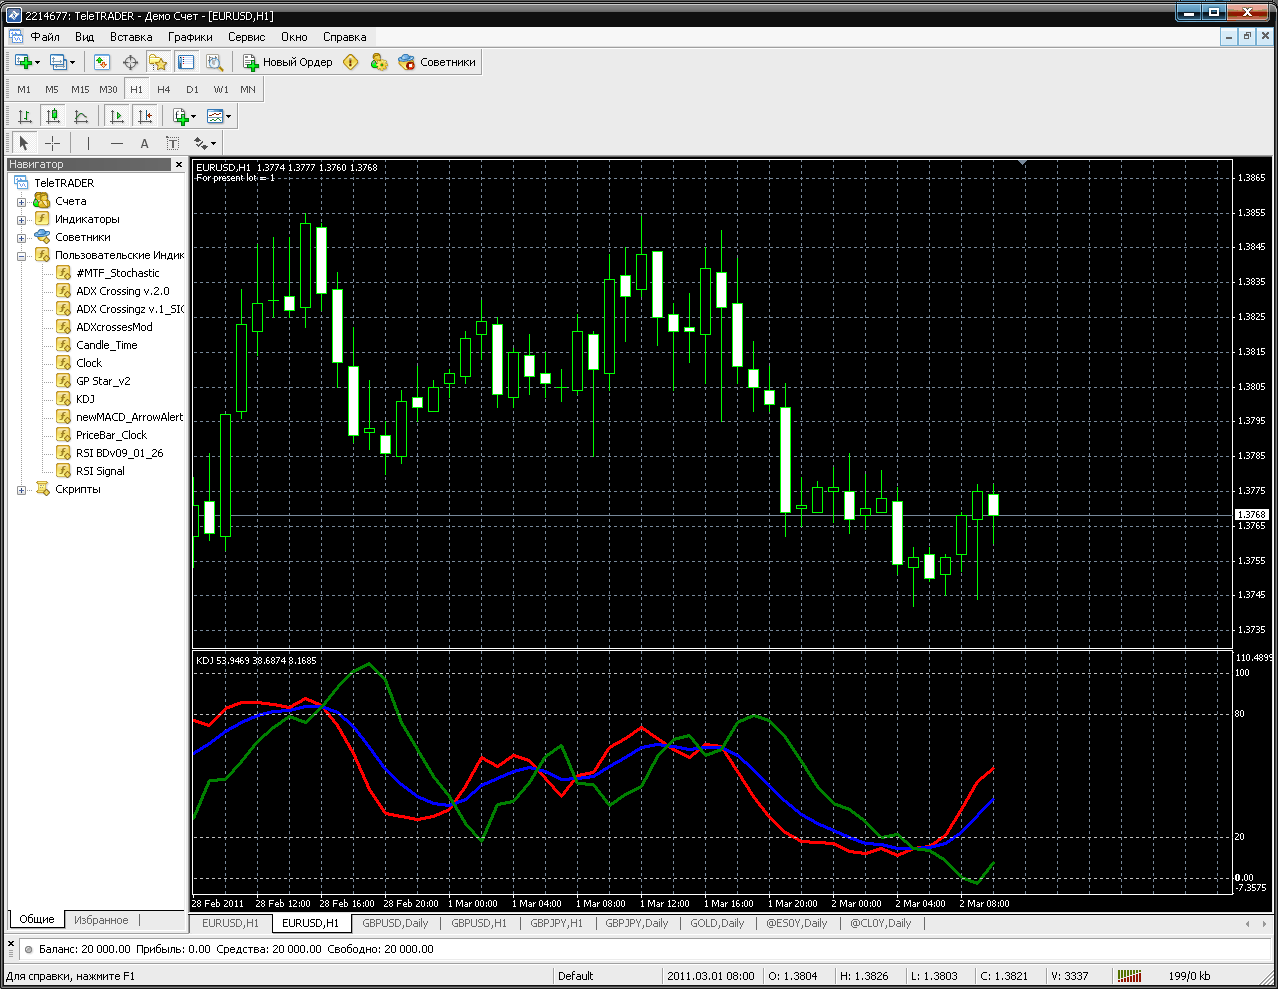This screenshot has height=989, width=1278.
Task: Click the options gear-person icon
Action: coord(379,62)
